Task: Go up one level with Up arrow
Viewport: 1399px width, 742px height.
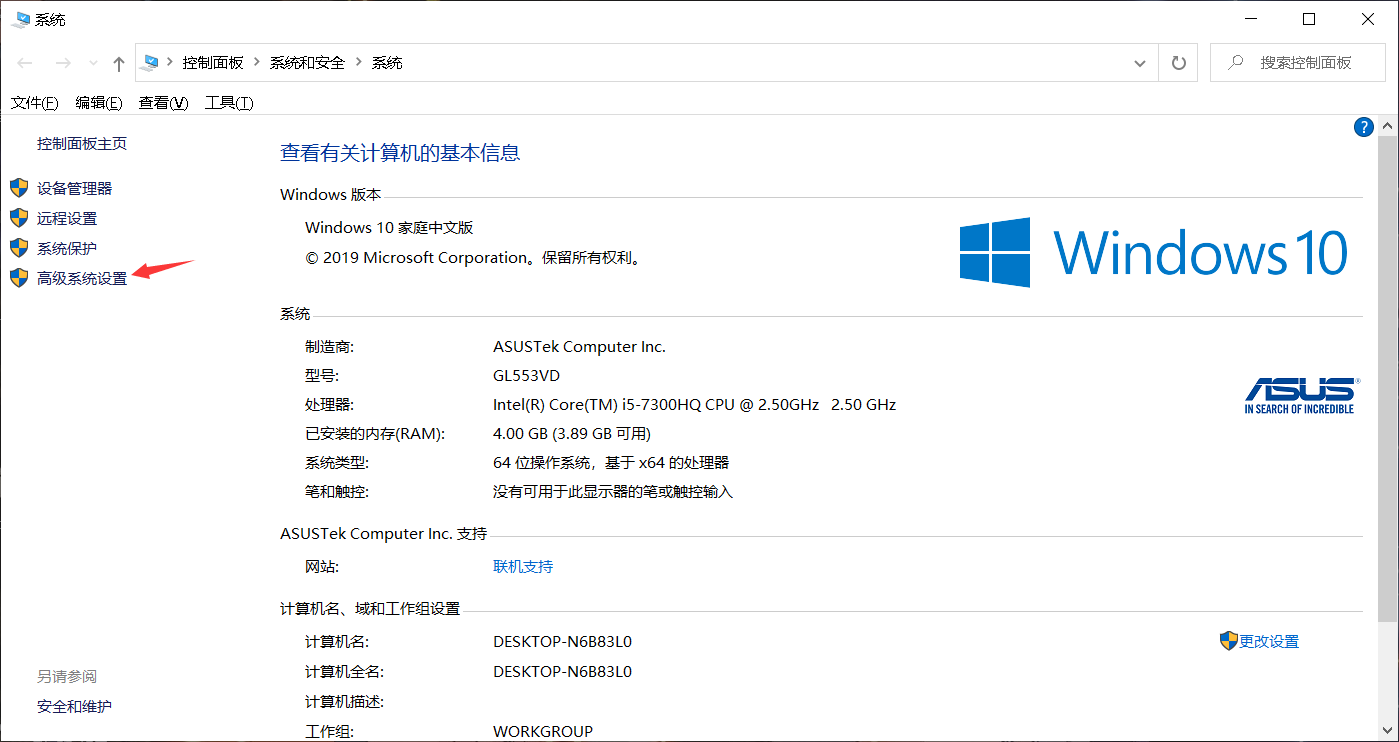Action: coord(119,63)
